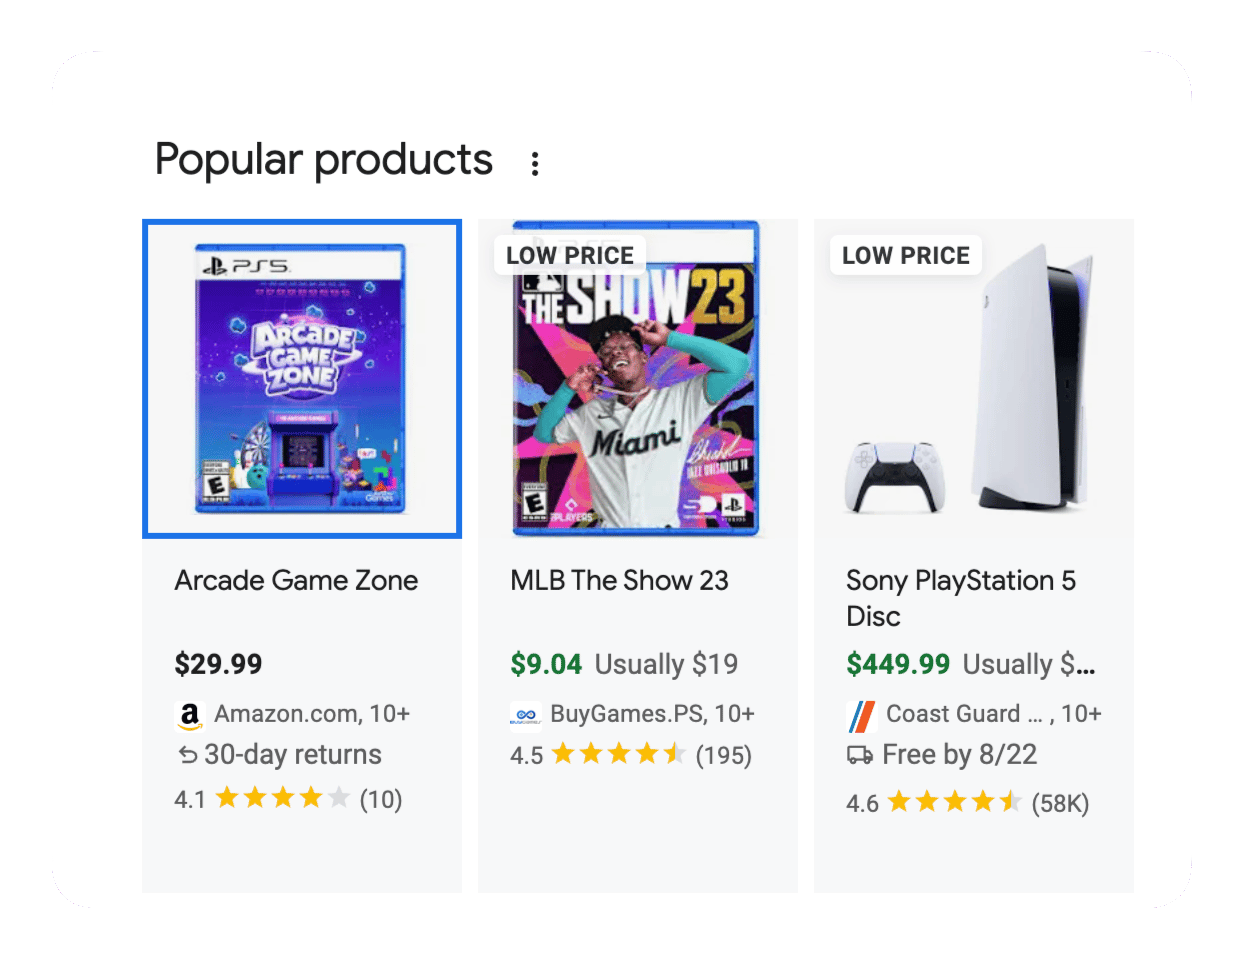This screenshot has width=1243, height=960.
Task: Click the MLB The Show 23 title
Action: tap(619, 581)
